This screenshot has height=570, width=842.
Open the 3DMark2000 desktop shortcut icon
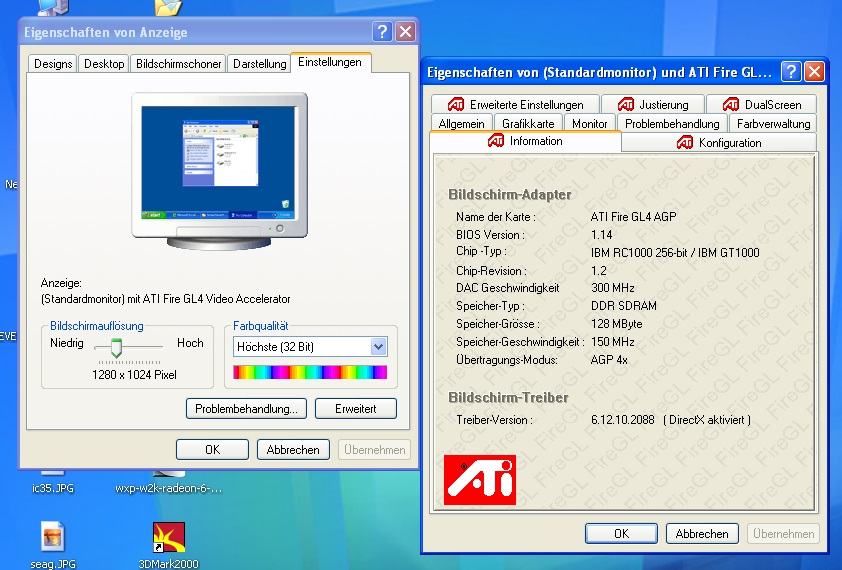tap(169, 538)
